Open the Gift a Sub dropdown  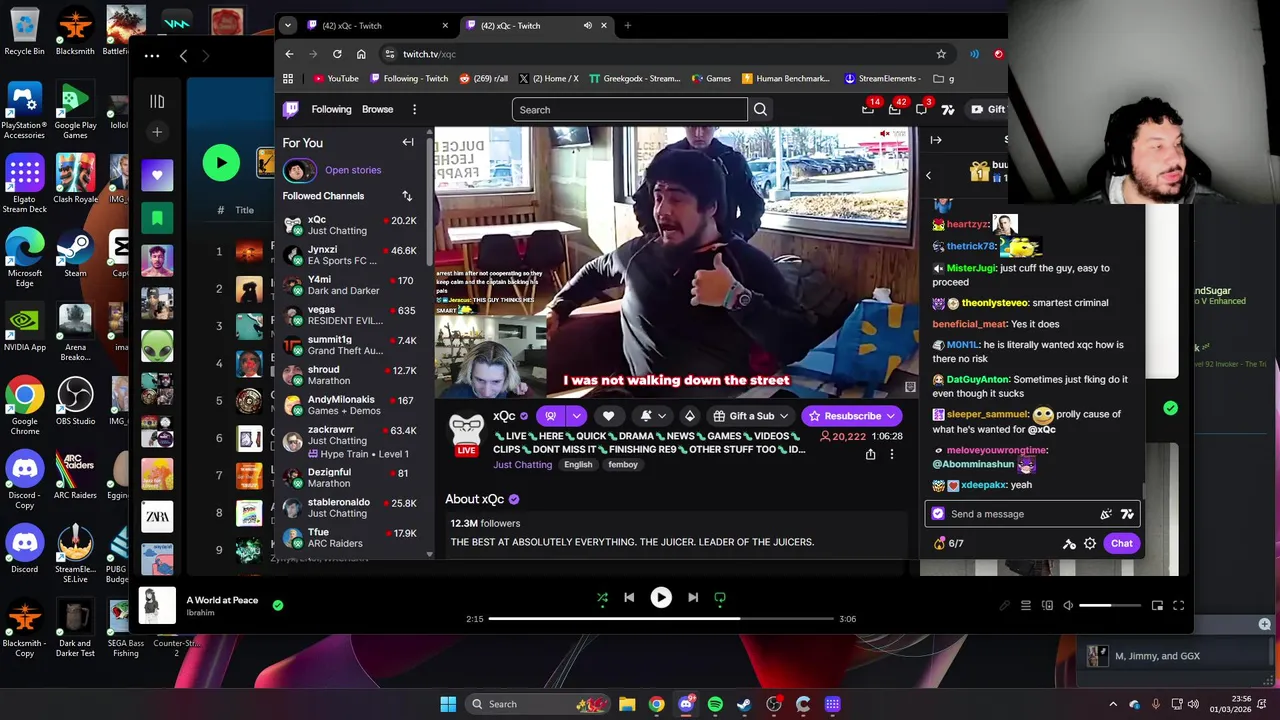click(751, 416)
